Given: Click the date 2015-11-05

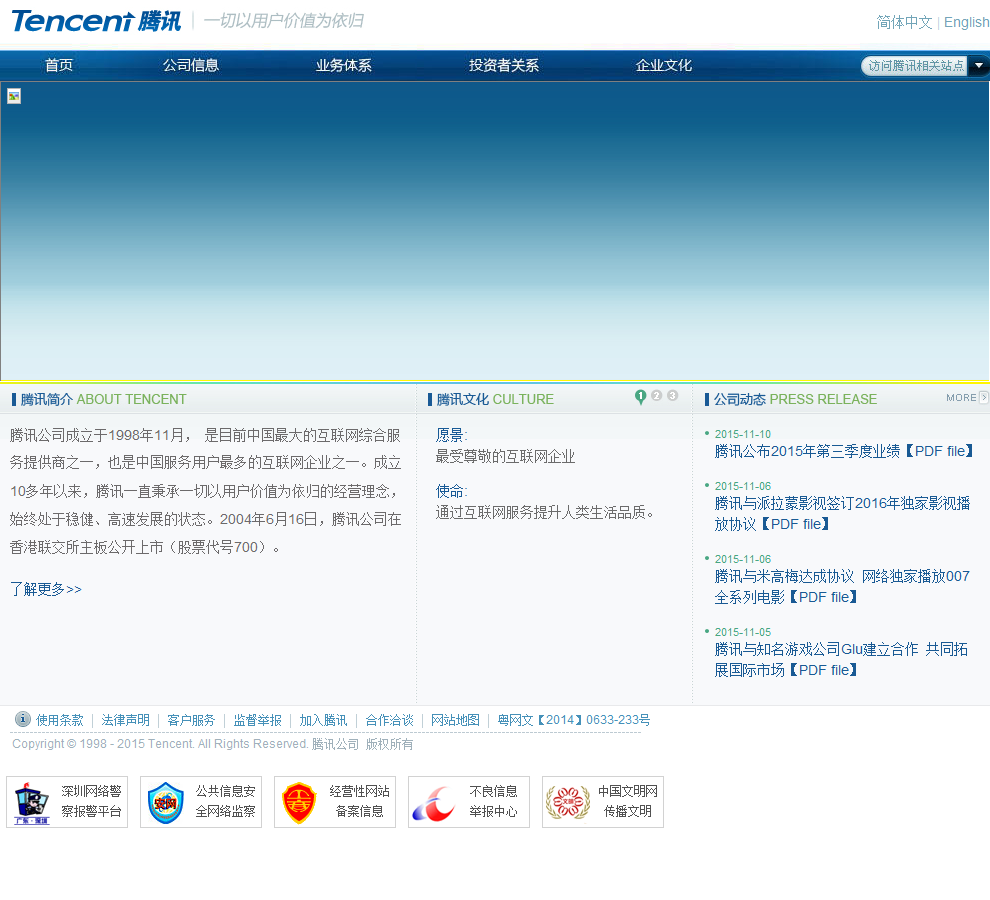Looking at the screenshot, I should [x=742, y=632].
